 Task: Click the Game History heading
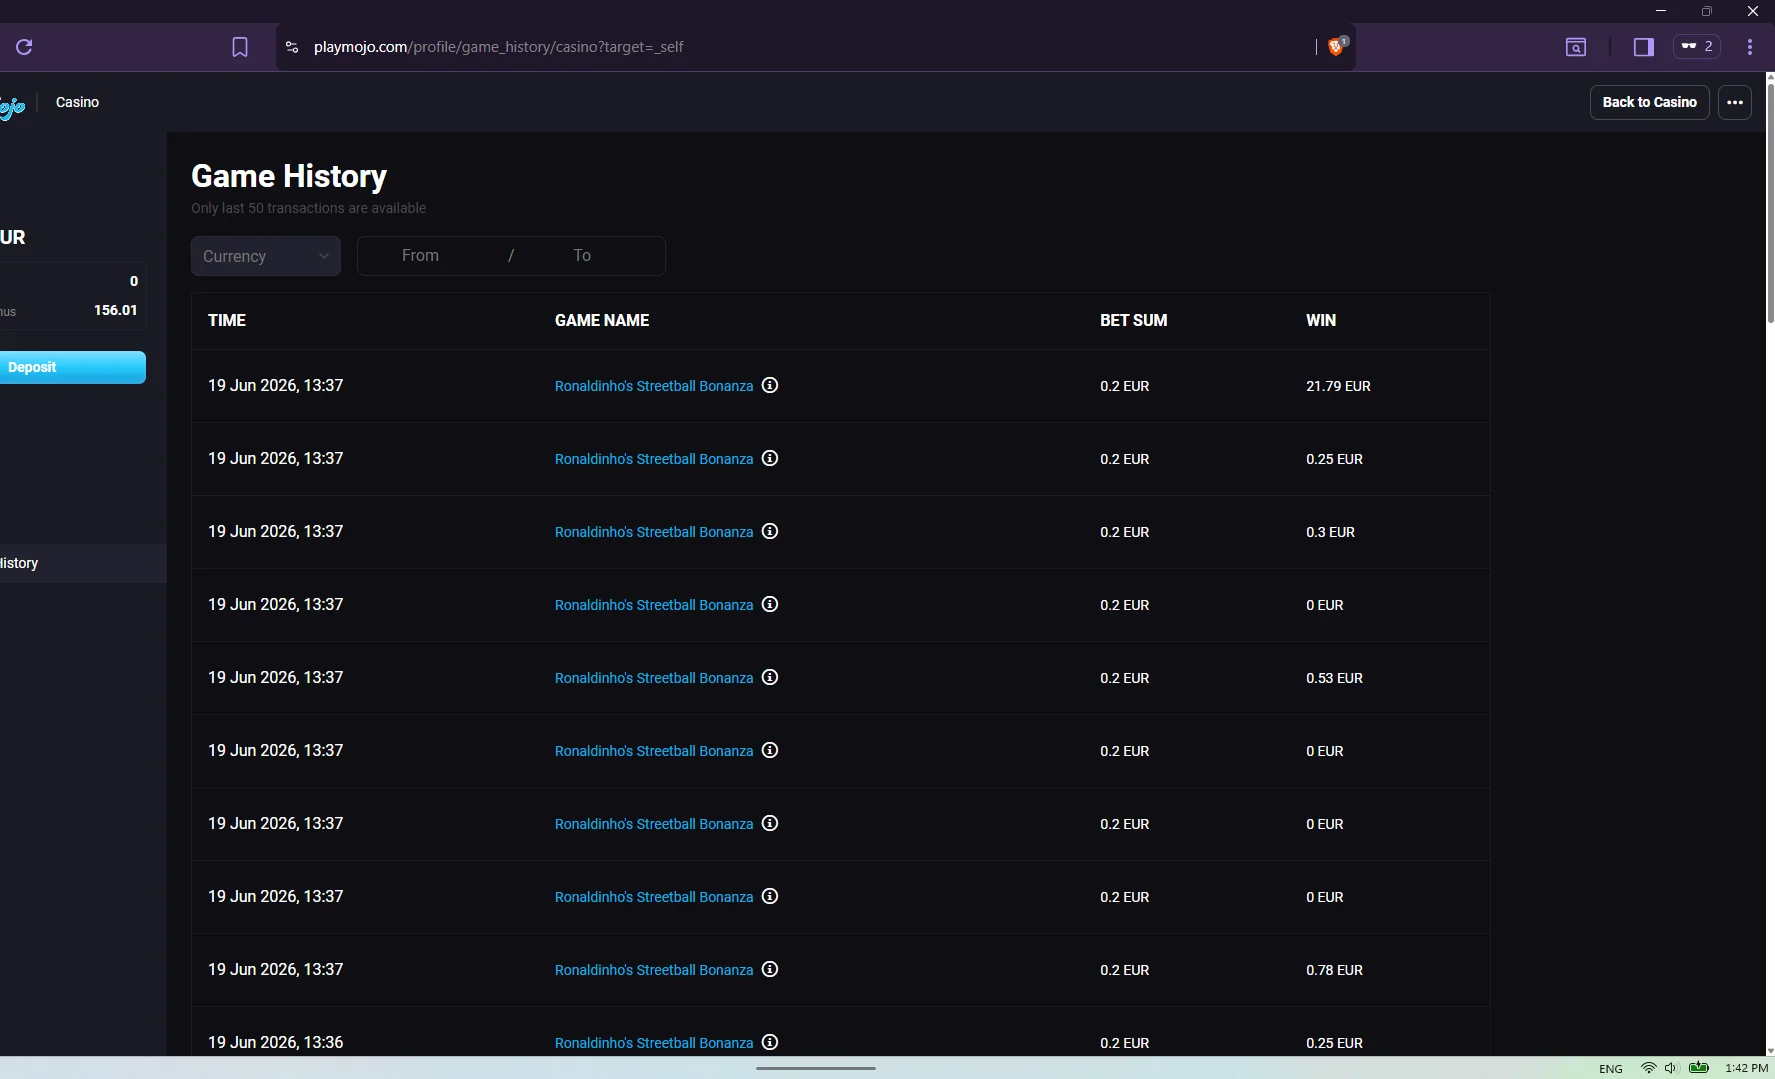[289, 176]
